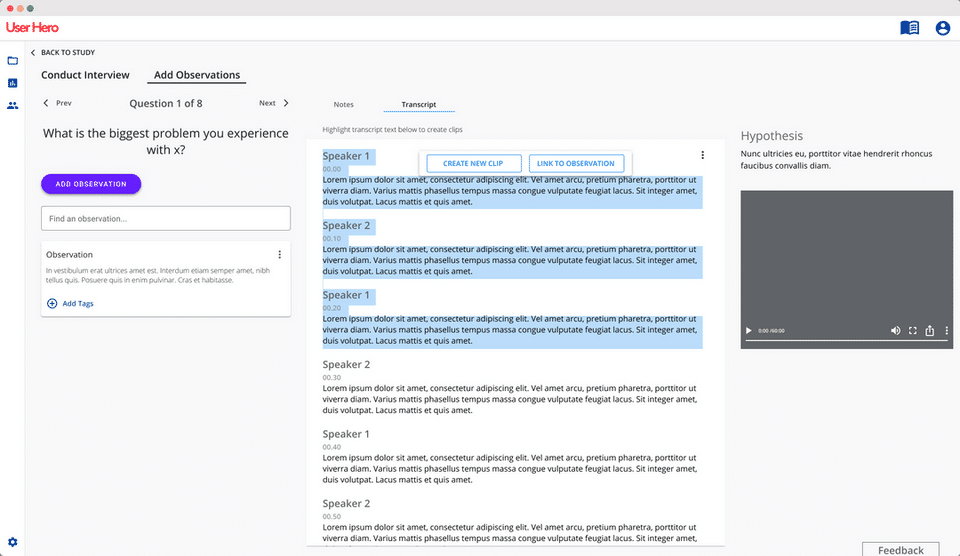Click the video share icon
This screenshot has width=960, height=556.
pos(929,331)
